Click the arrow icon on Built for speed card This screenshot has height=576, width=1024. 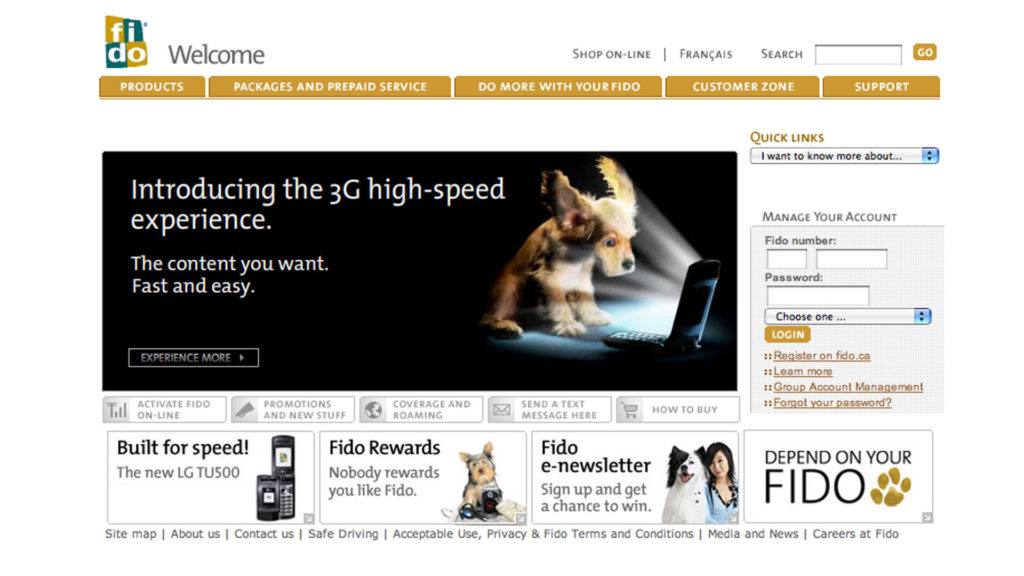point(309,518)
